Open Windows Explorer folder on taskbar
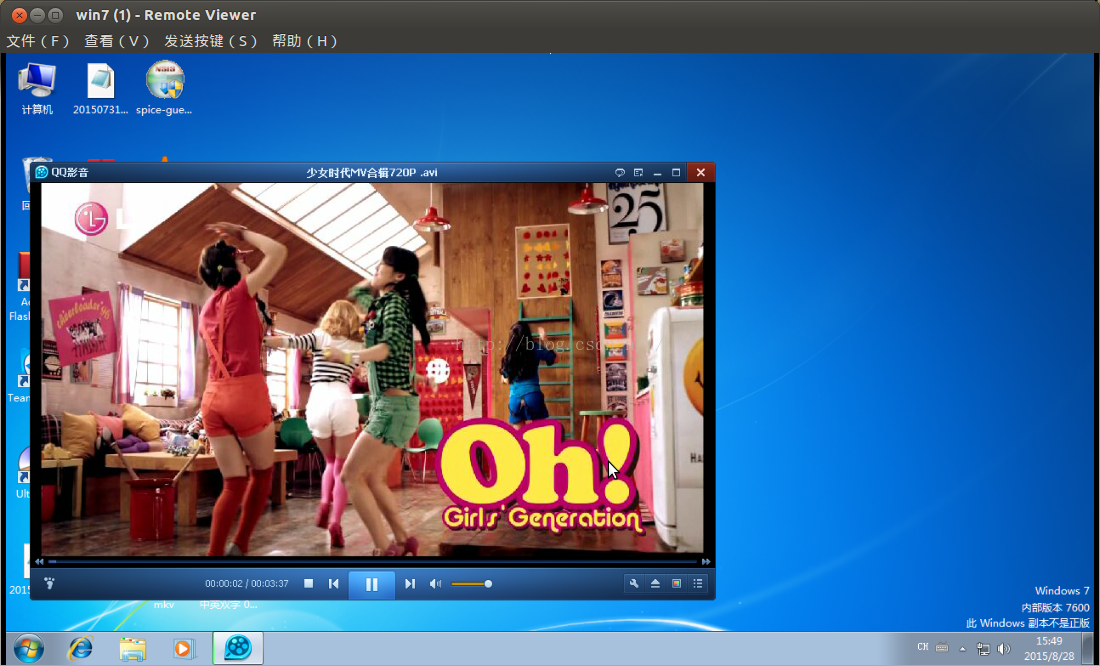Image resolution: width=1100 pixels, height=666 pixels. [x=132, y=648]
